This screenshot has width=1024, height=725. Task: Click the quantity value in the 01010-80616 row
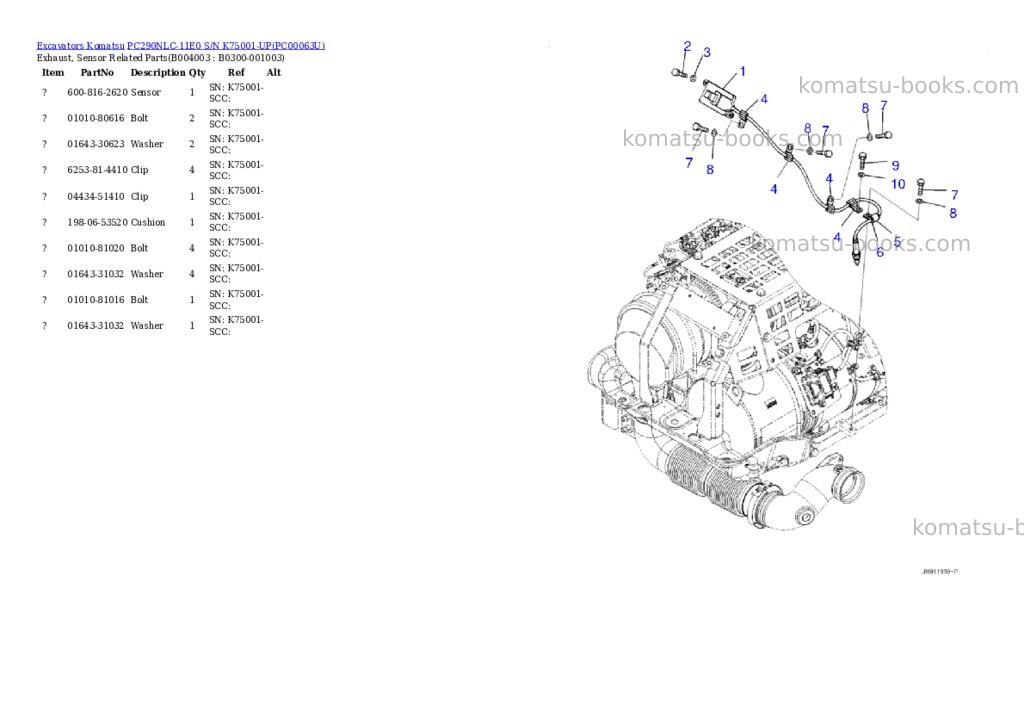click(x=192, y=118)
